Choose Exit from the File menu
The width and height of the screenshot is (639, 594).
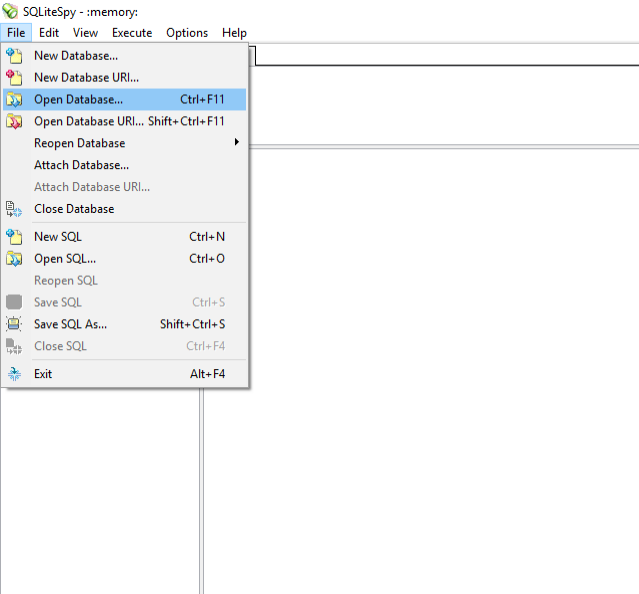point(124,374)
